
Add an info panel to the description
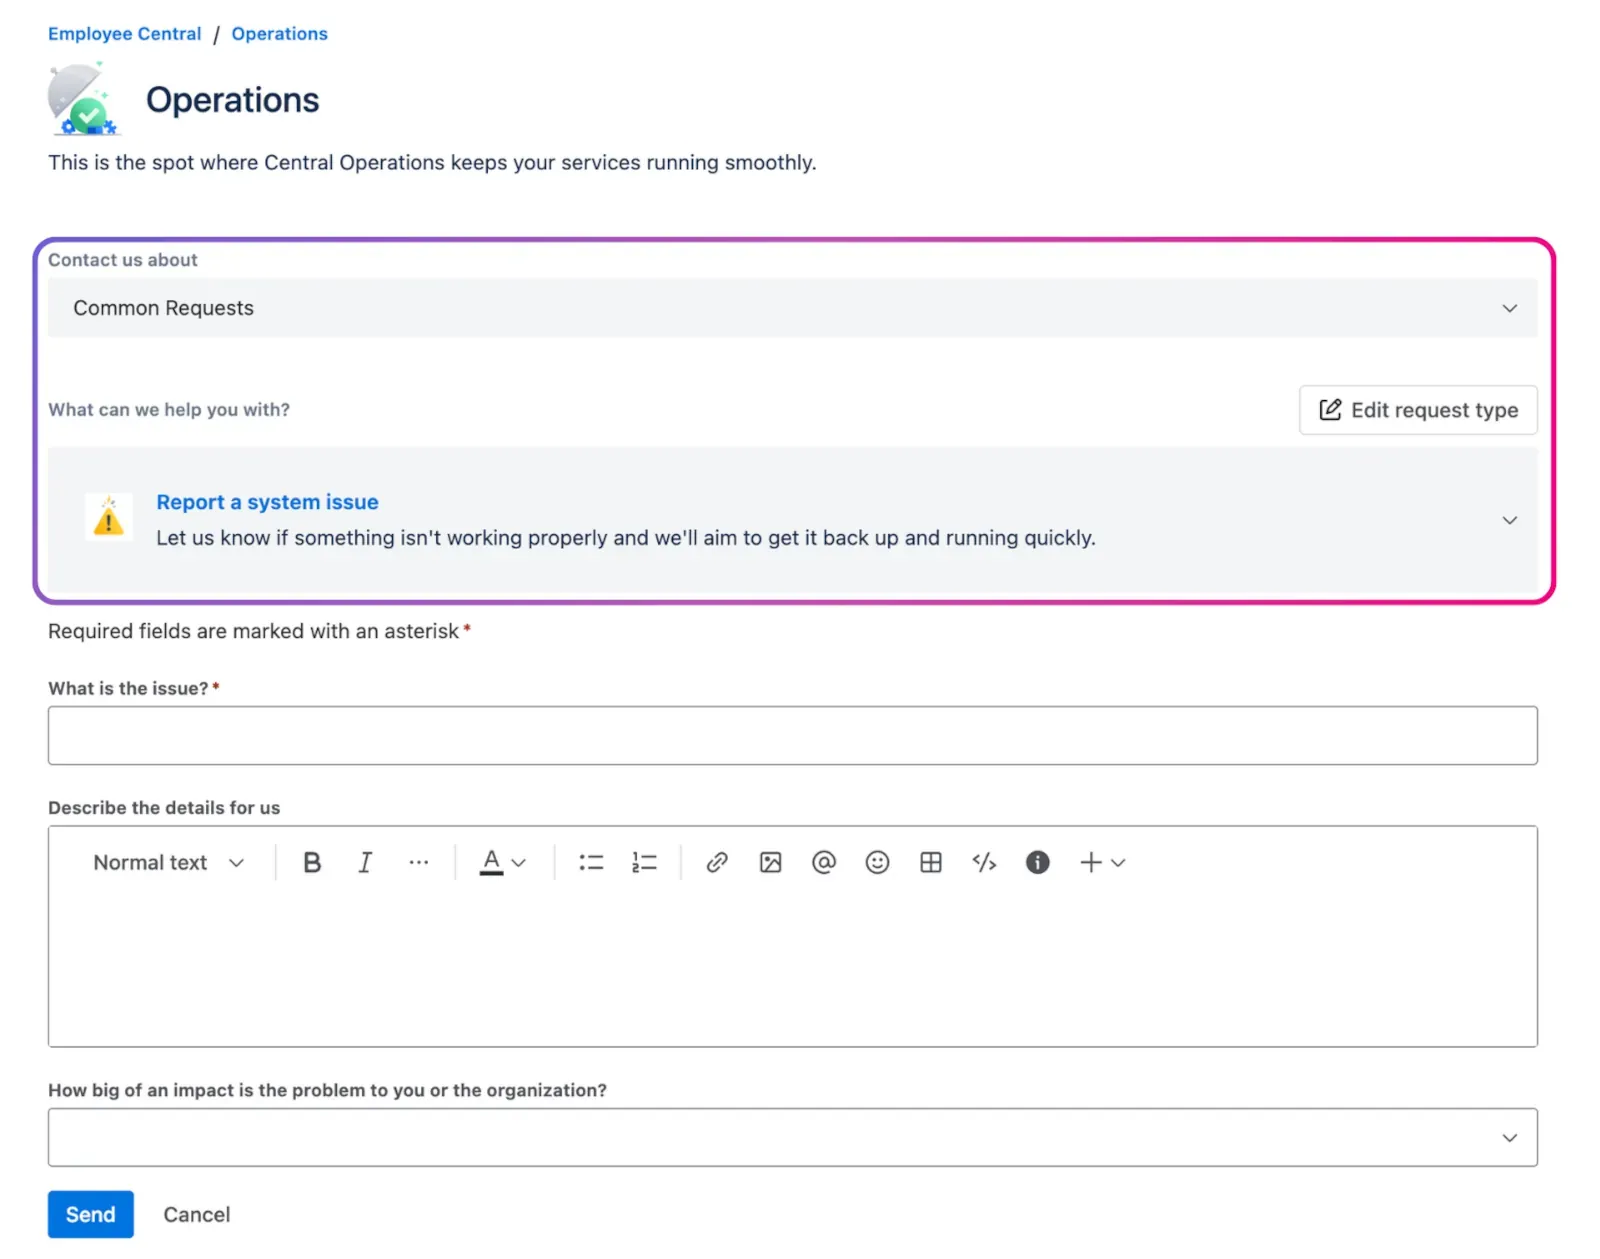1037,862
